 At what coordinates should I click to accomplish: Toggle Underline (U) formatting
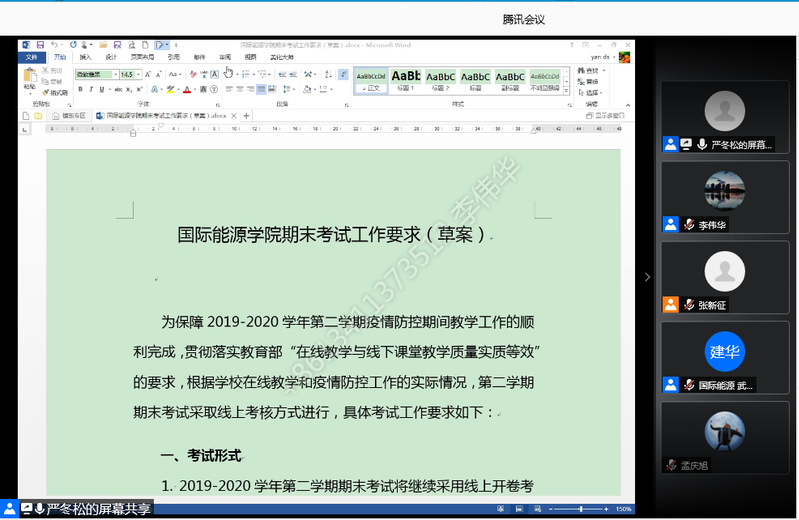[x=101, y=89]
